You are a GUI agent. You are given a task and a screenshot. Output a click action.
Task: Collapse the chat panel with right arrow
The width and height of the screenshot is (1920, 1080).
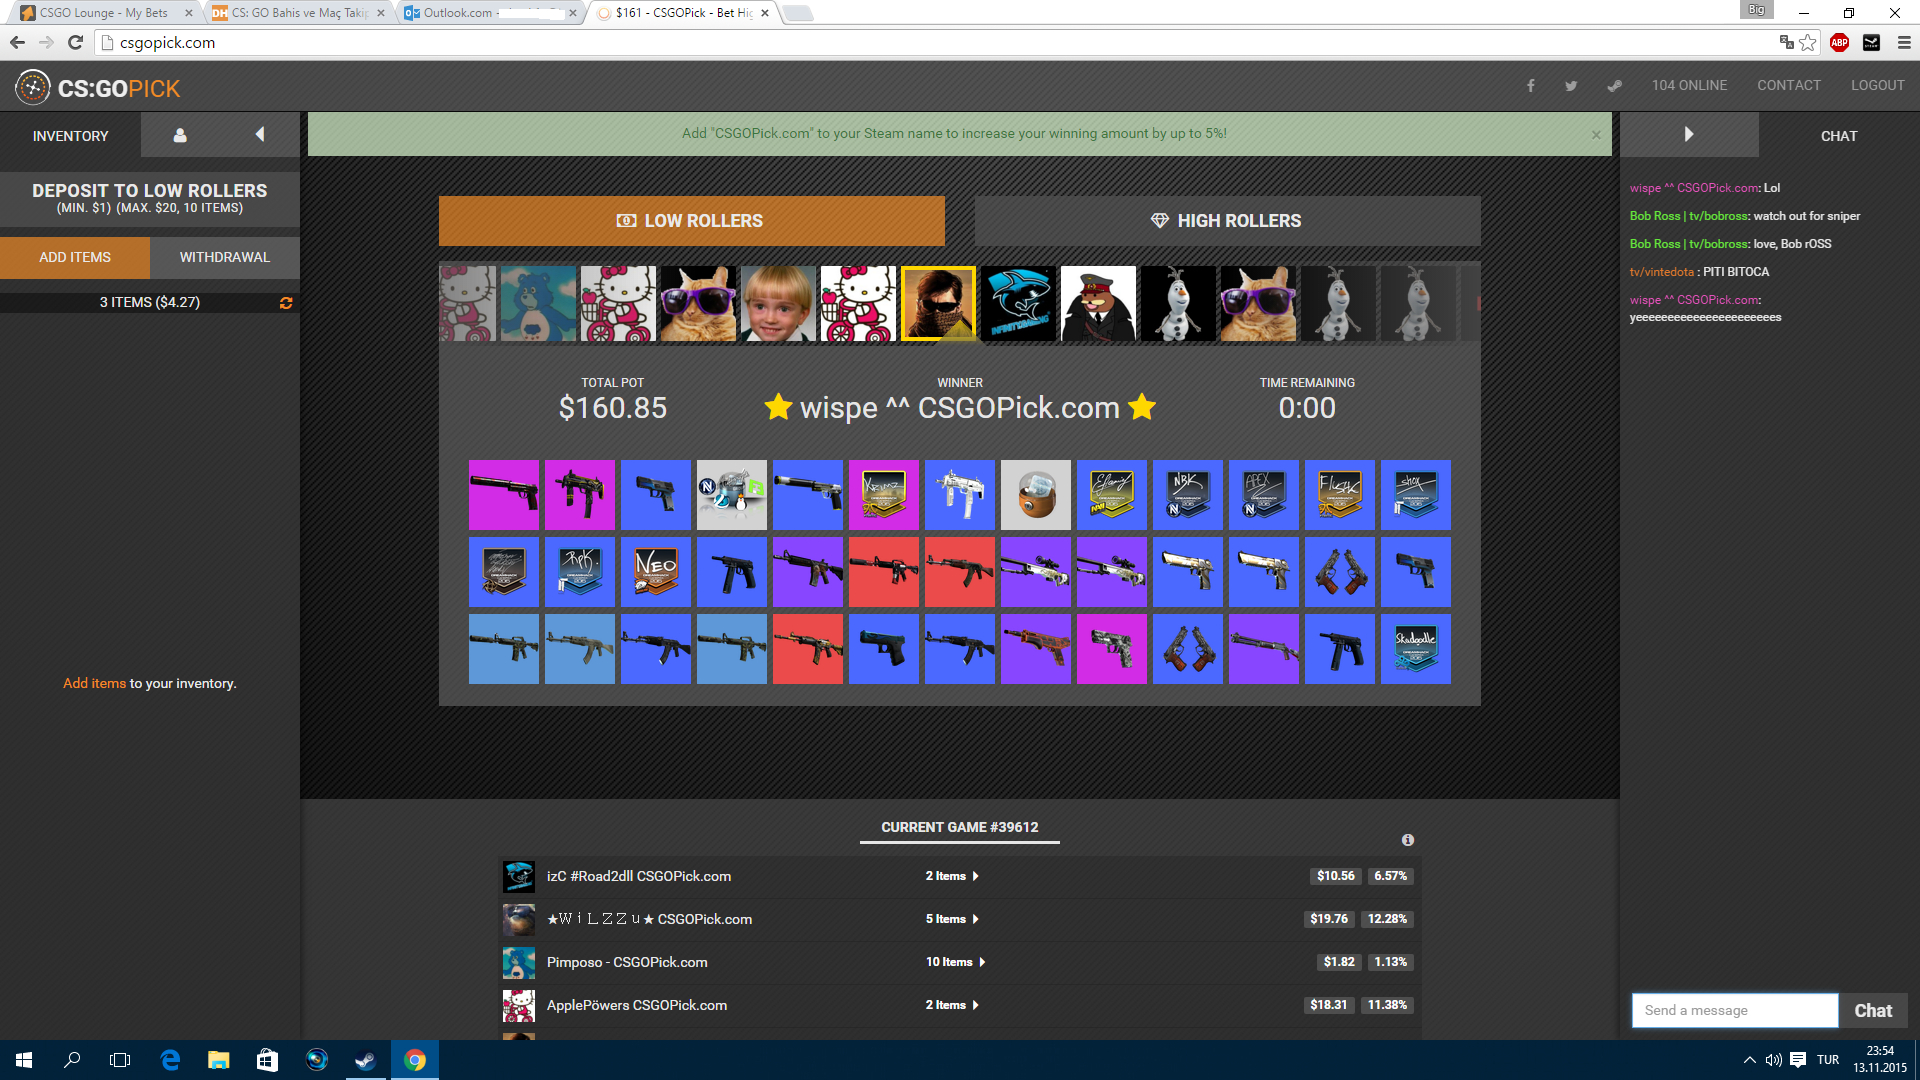(x=1689, y=135)
